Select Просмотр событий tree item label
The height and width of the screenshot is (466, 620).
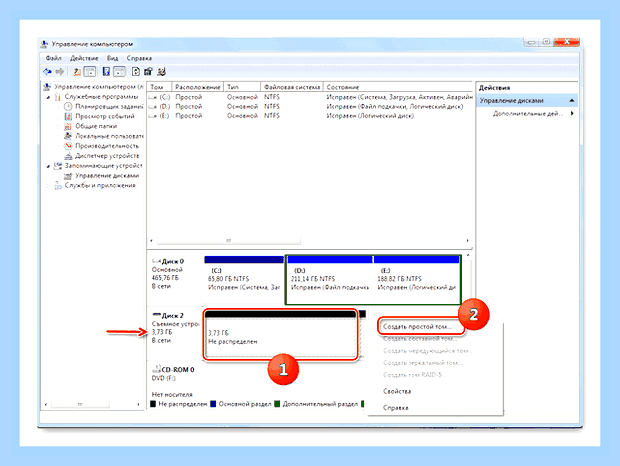(x=105, y=116)
